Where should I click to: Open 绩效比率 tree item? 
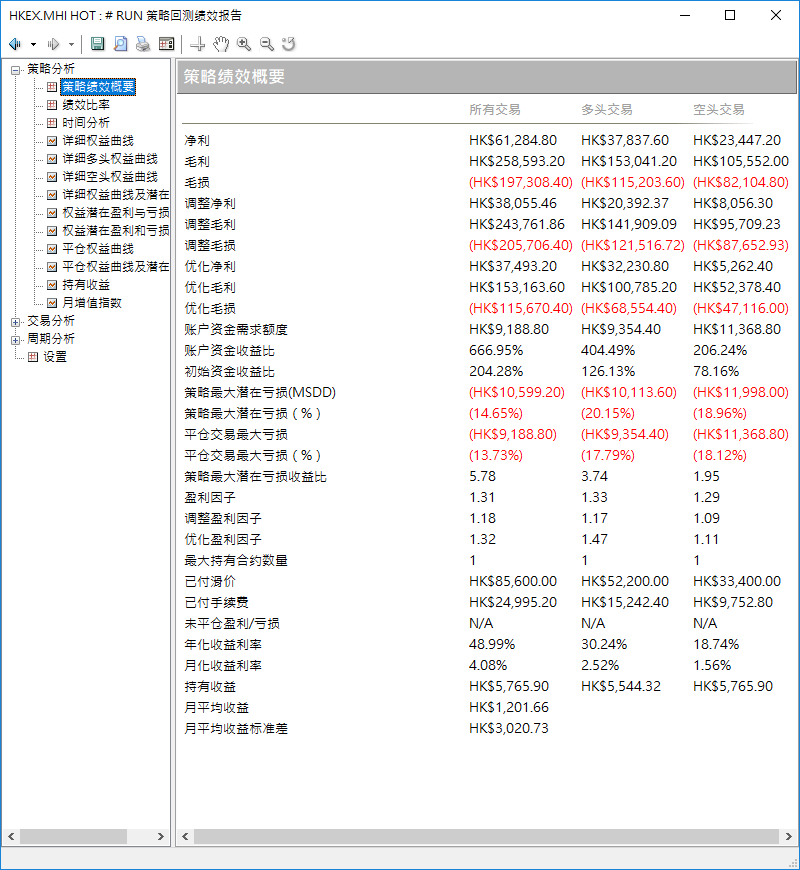coord(86,105)
